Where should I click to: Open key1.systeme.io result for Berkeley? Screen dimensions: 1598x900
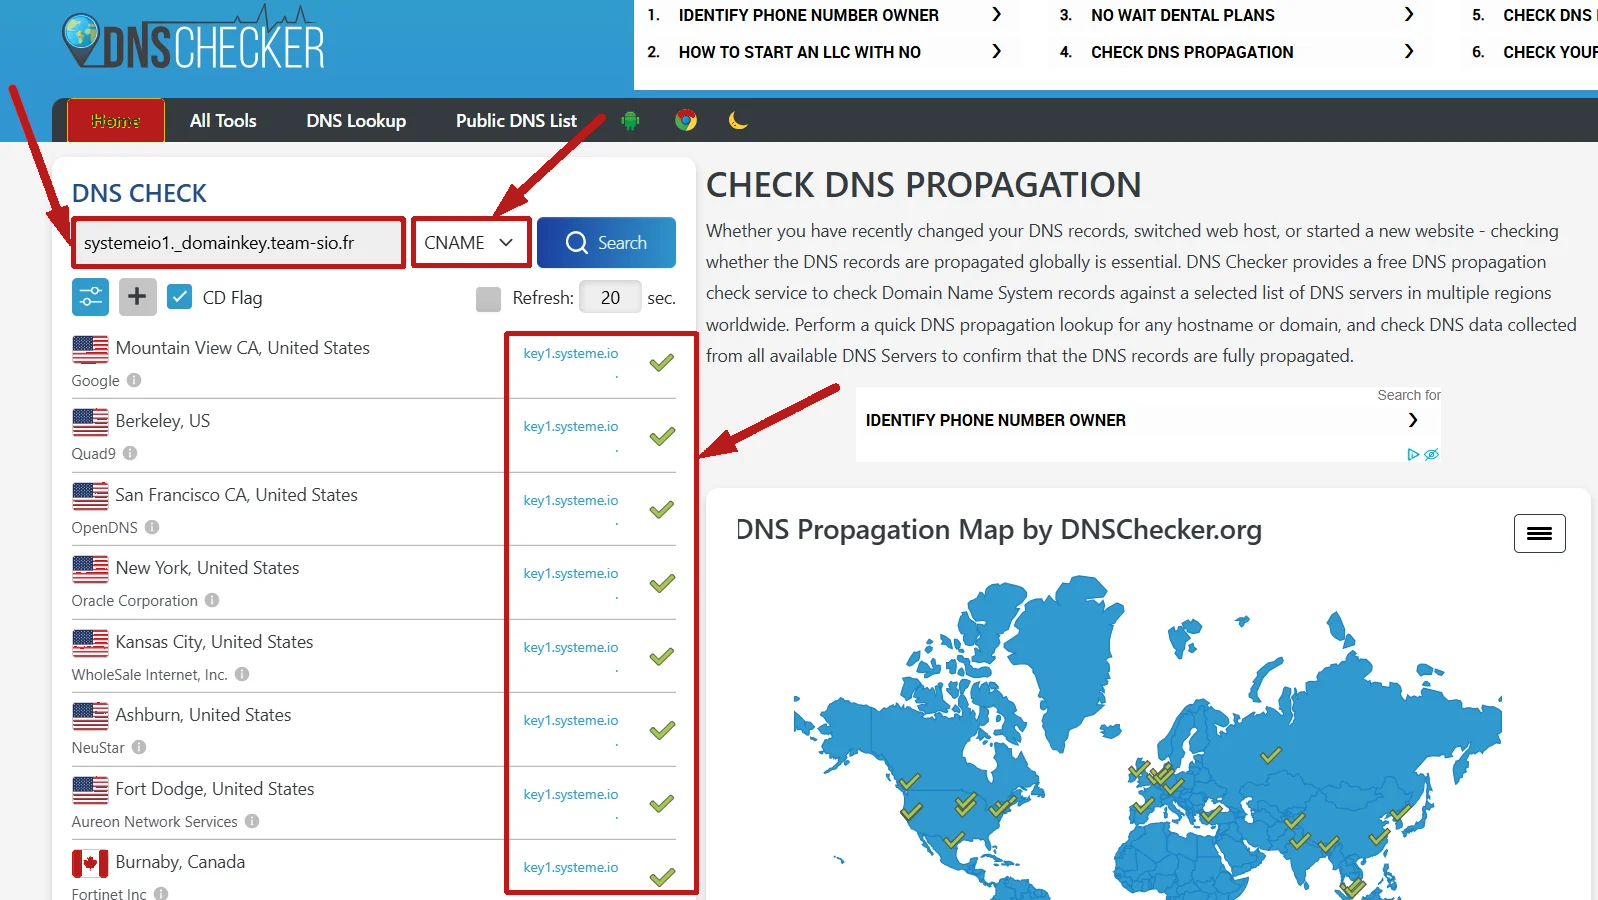click(571, 426)
